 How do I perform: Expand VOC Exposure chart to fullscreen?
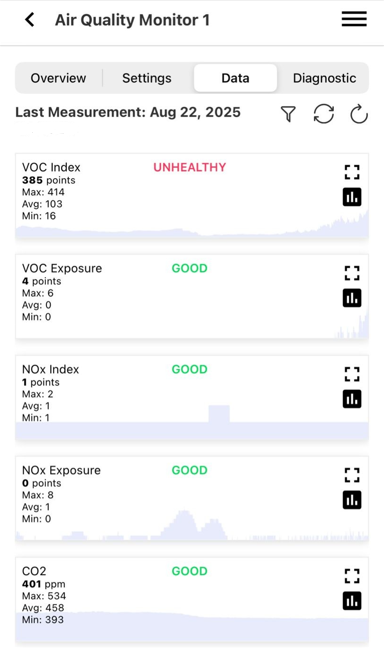tap(352, 273)
